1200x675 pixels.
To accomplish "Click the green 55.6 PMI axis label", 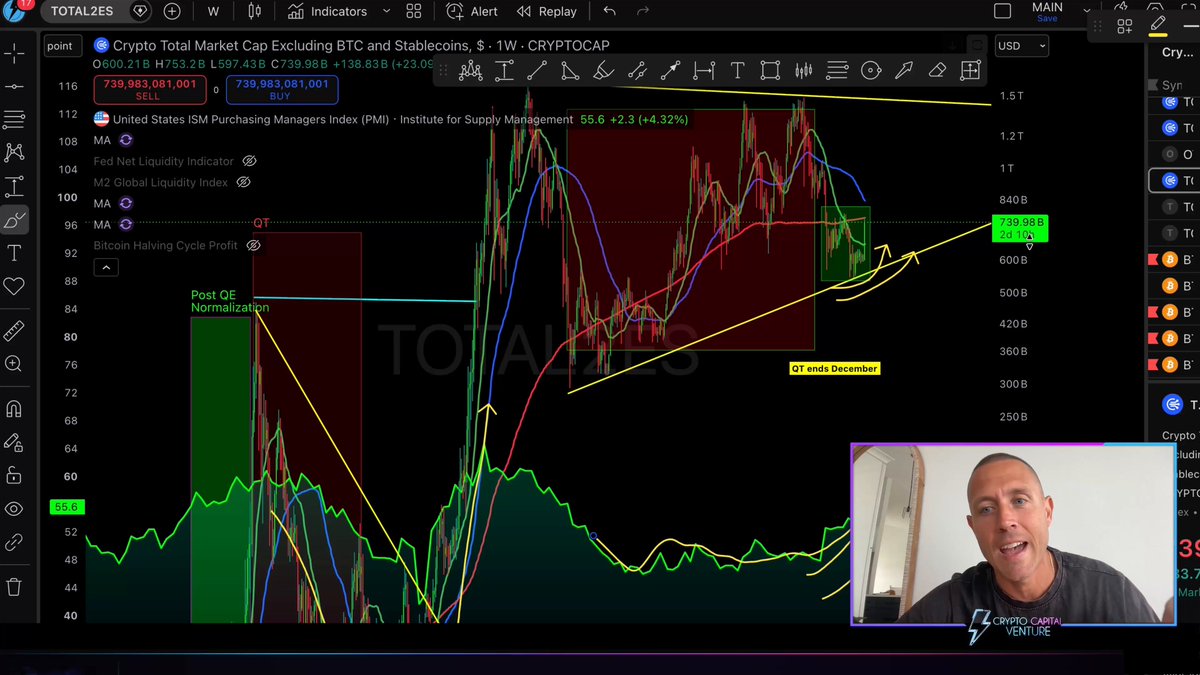I will pyautogui.click(x=66, y=507).
